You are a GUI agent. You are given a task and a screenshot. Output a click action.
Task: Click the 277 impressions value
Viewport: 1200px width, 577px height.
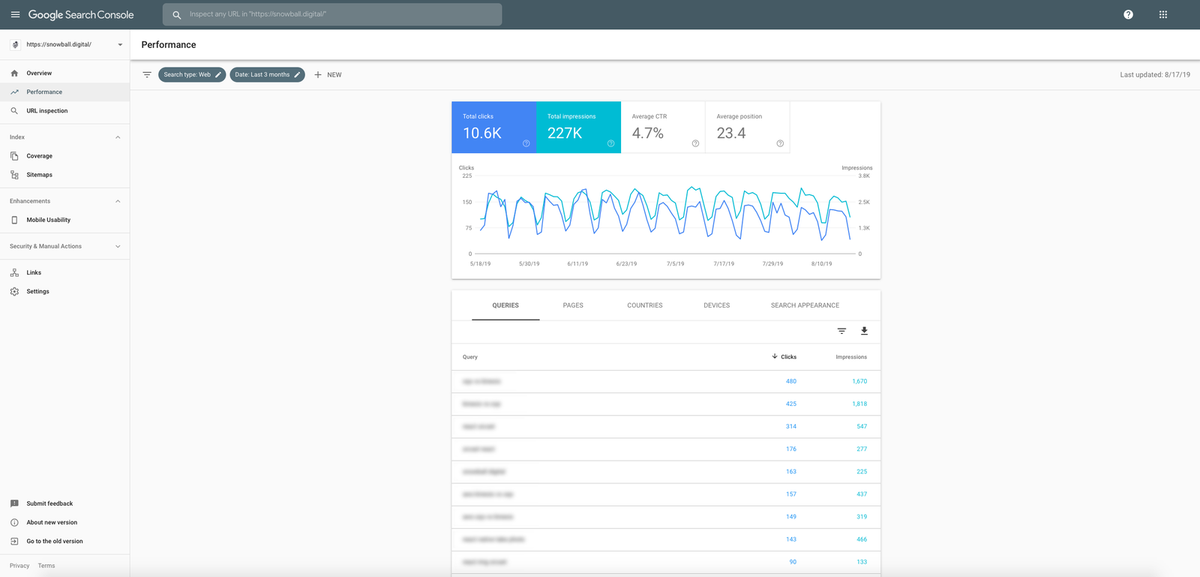coord(862,449)
